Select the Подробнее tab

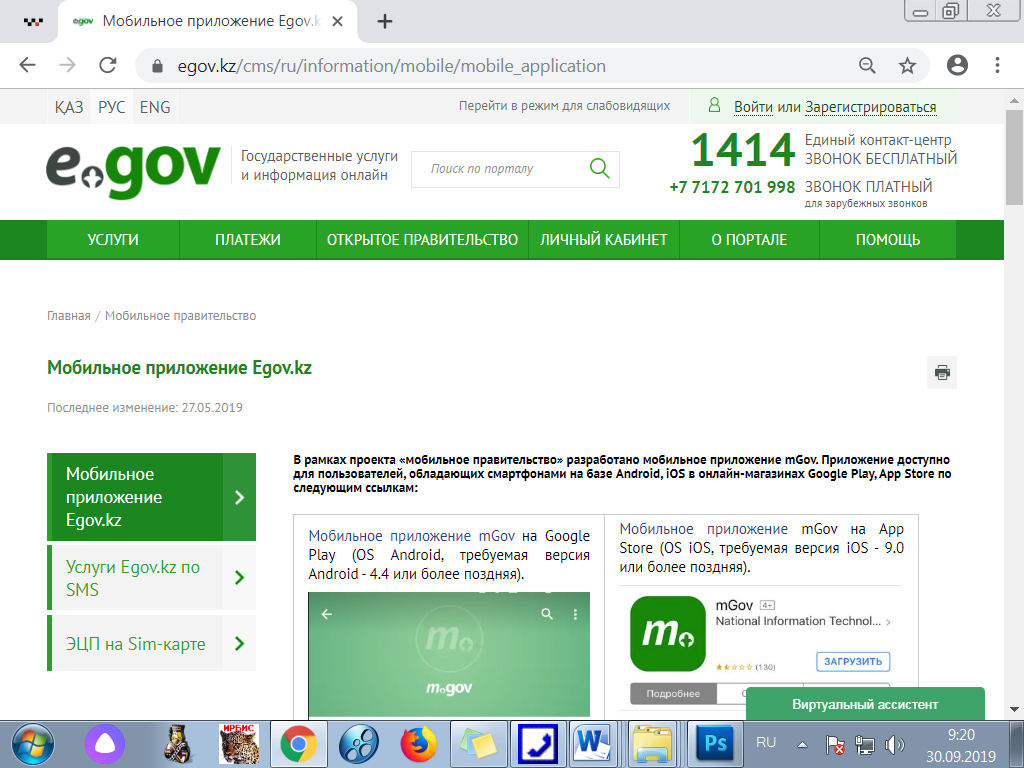[673, 694]
